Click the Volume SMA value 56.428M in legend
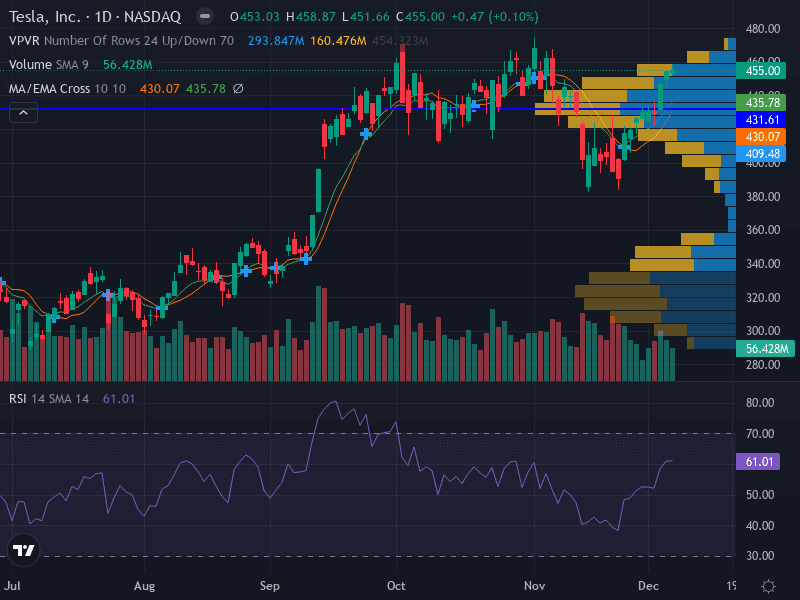Image resolution: width=800 pixels, height=600 pixels. coord(128,65)
